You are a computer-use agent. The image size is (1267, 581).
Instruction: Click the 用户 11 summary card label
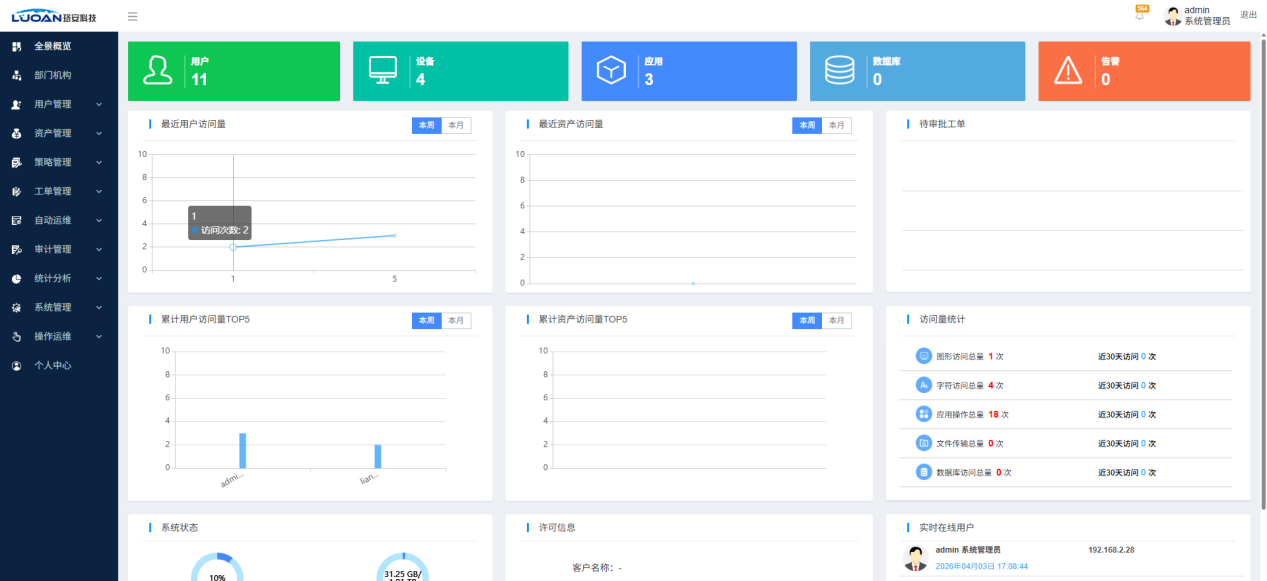[x=200, y=71]
